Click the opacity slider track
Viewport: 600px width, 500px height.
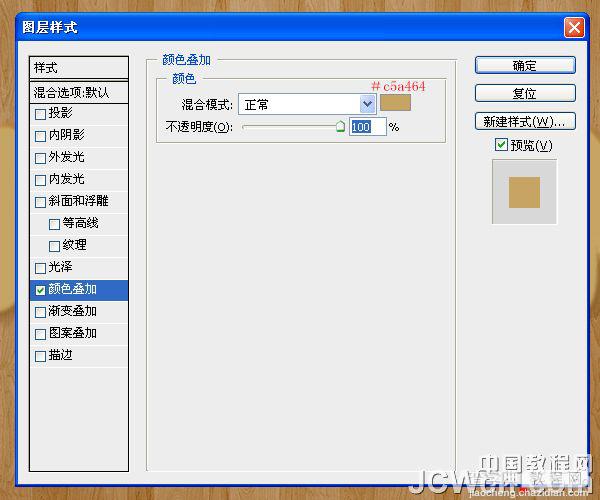(291, 127)
